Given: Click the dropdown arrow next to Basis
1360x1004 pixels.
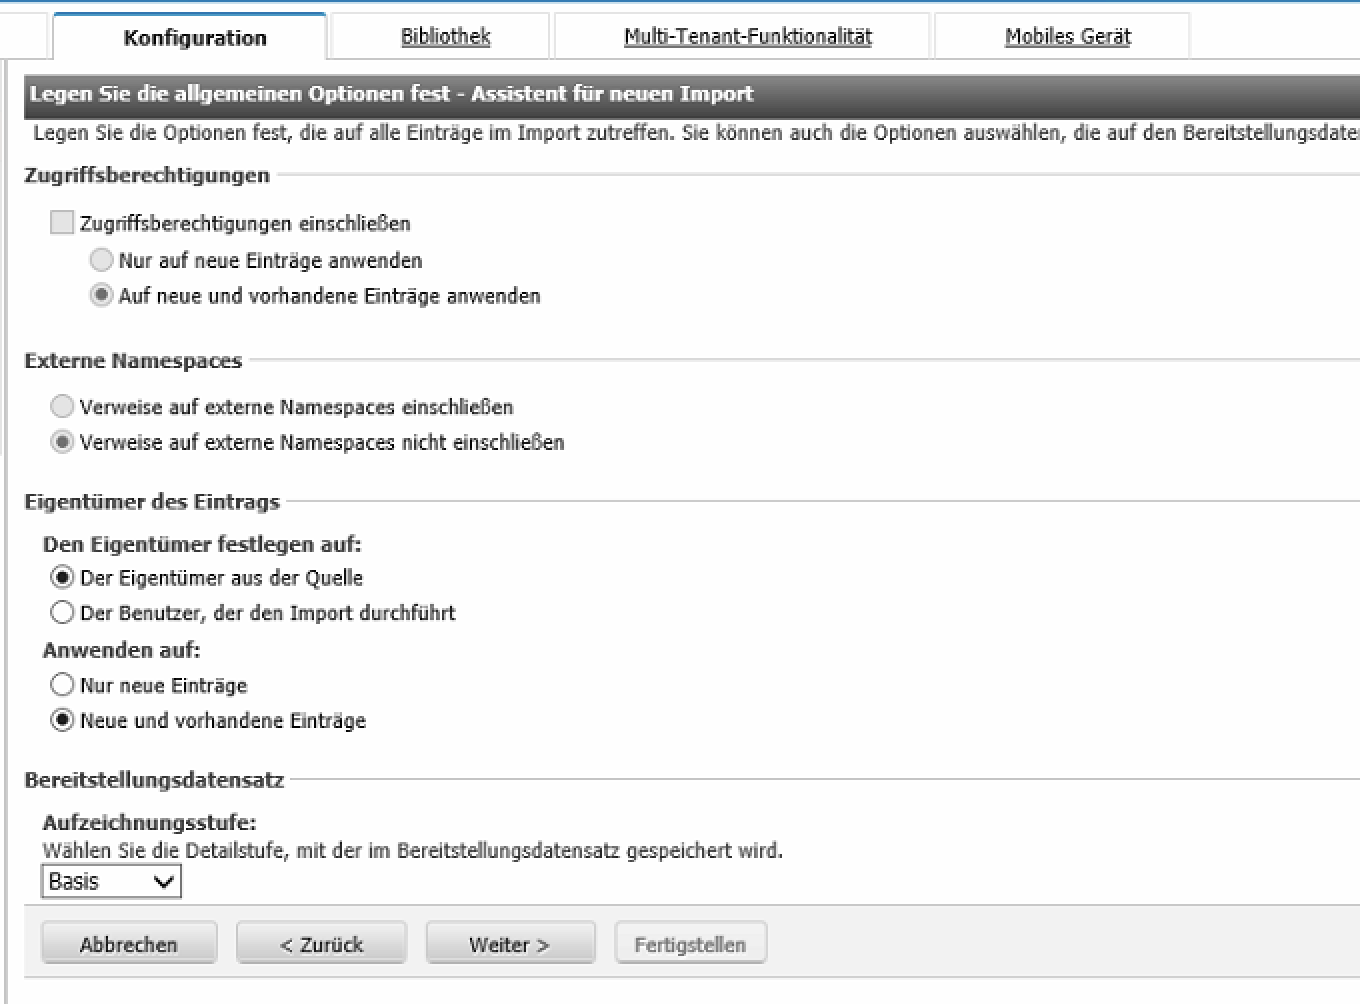Looking at the screenshot, I should coord(164,882).
